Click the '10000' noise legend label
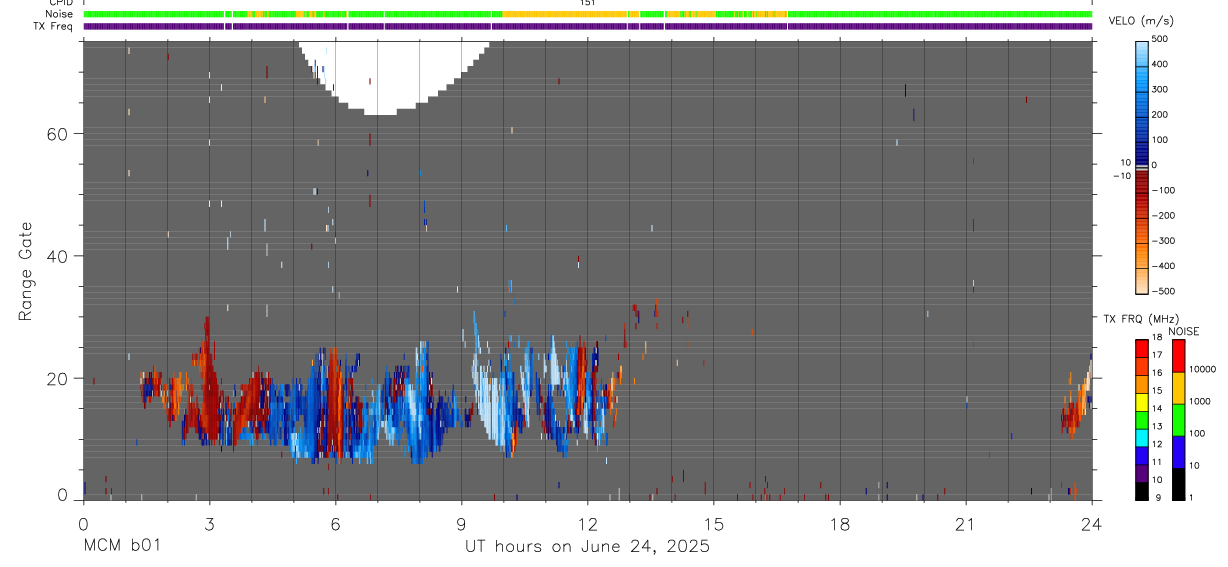 coord(1202,370)
